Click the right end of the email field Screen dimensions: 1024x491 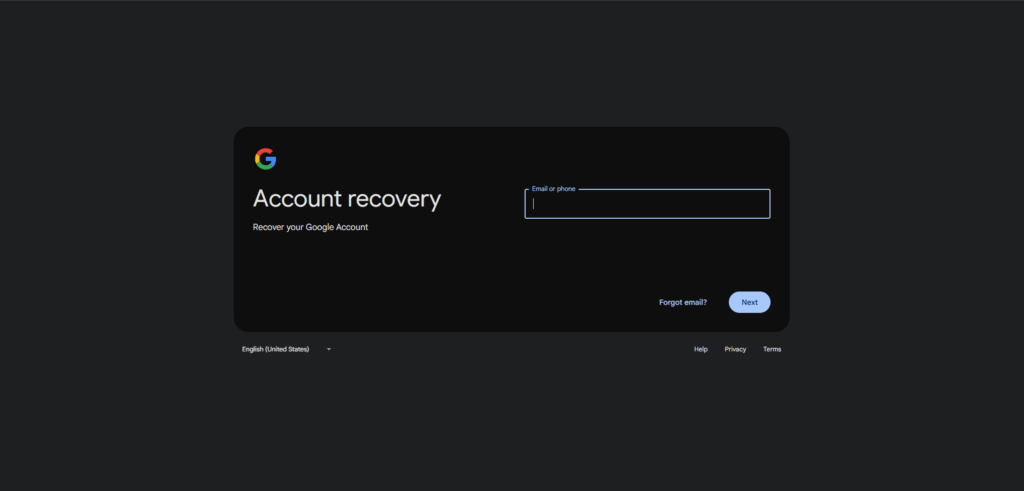[x=760, y=204]
